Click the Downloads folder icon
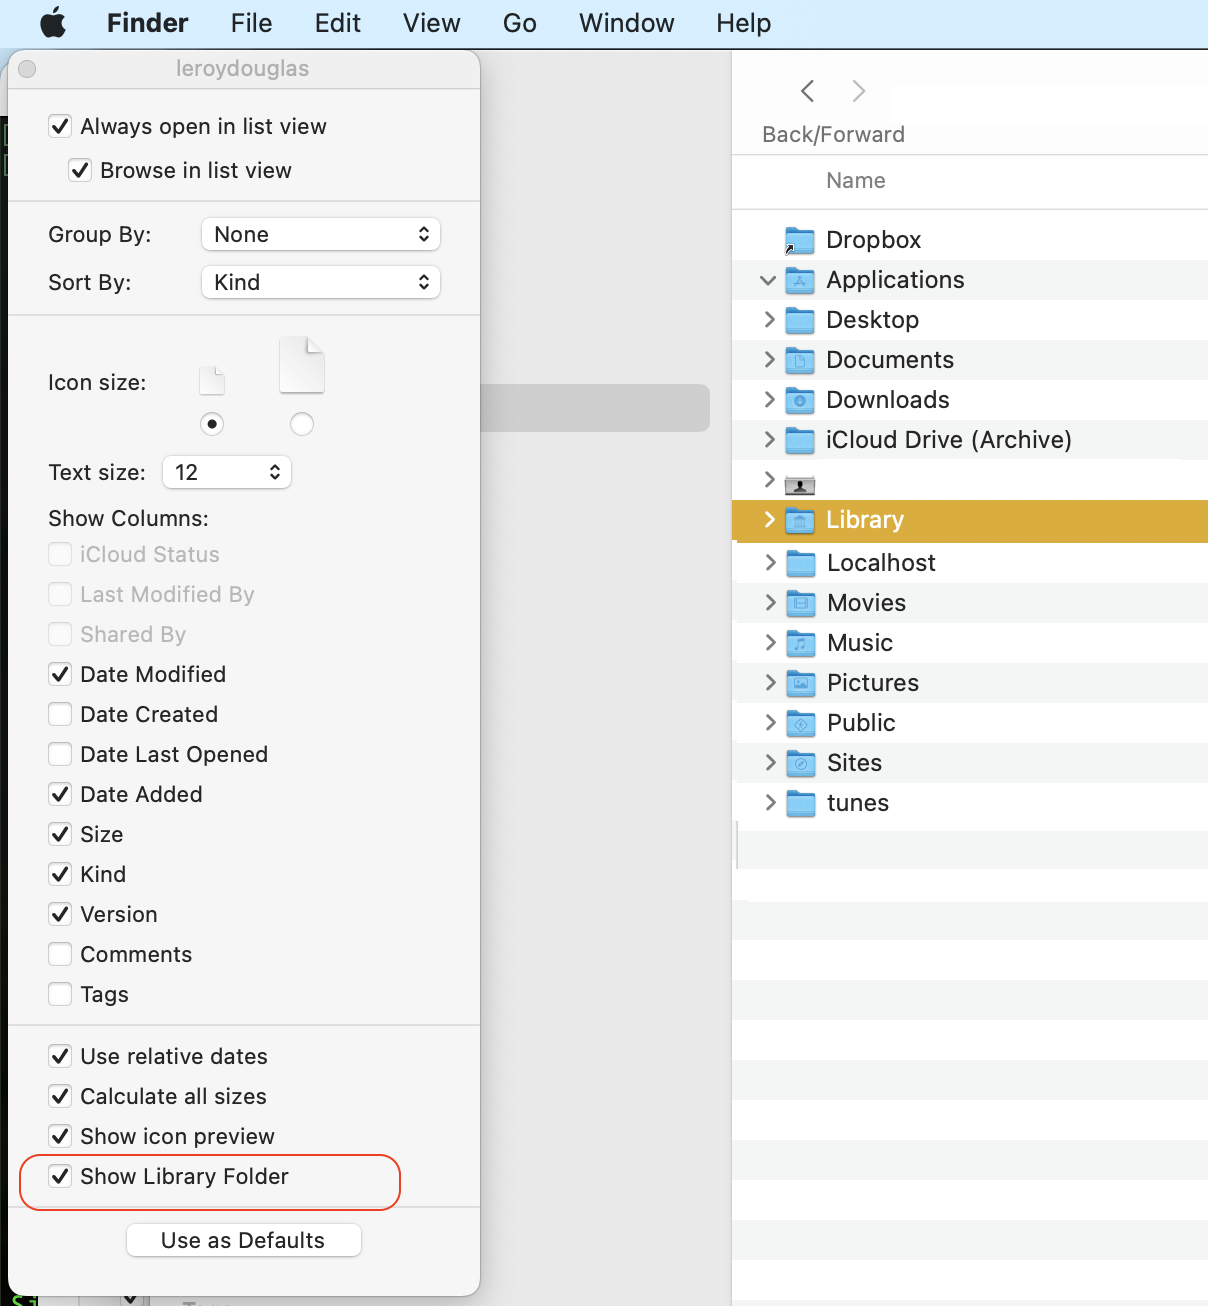This screenshot has height=1306, width=1208. pyautogui.click(x=799, y=400)
